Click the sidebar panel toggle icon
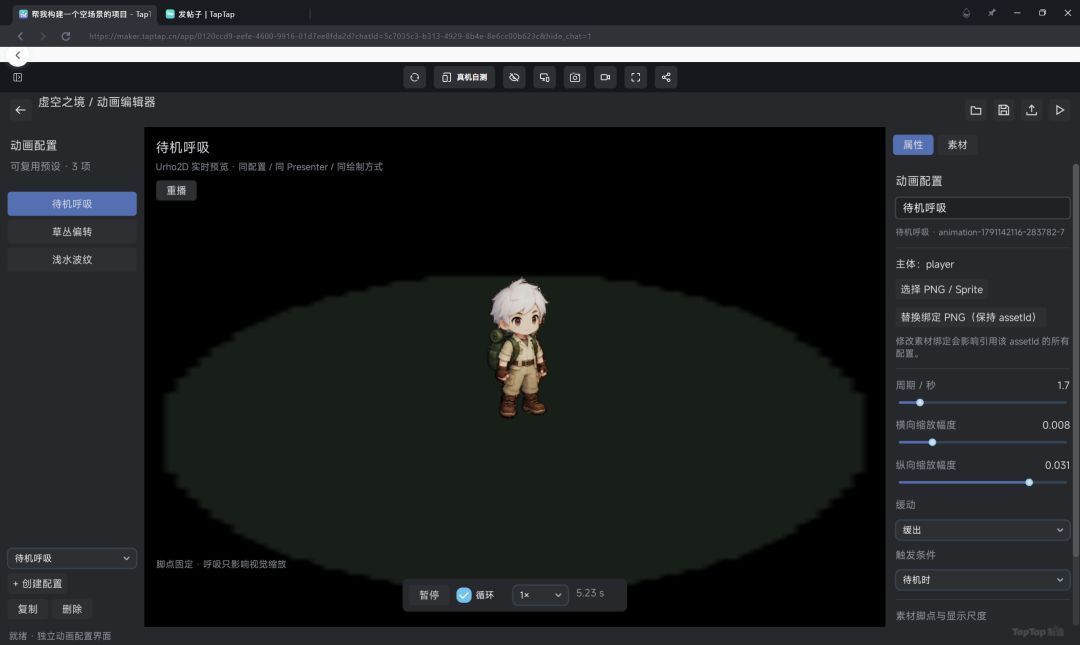This screenshot has width=1080, height=645. coord(18,77)
